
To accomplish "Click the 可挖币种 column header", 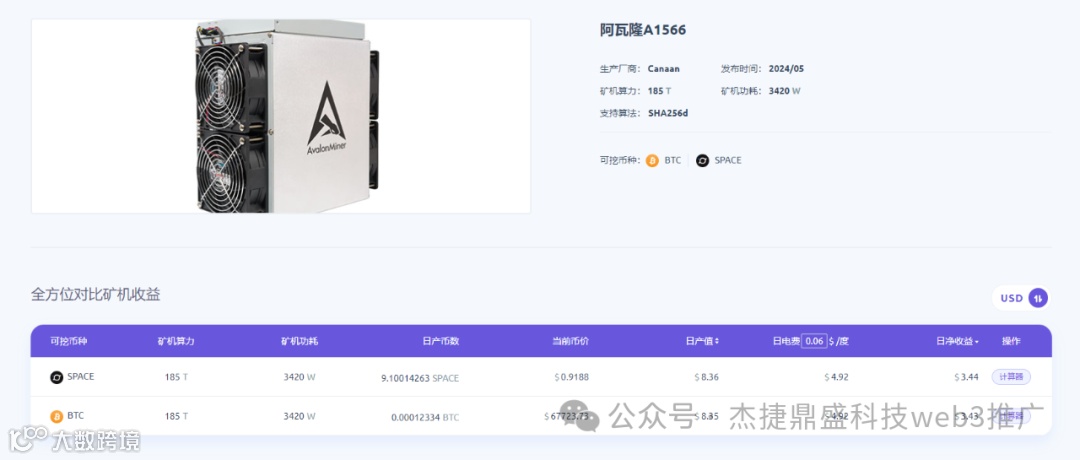I will [x=69, y=341].
